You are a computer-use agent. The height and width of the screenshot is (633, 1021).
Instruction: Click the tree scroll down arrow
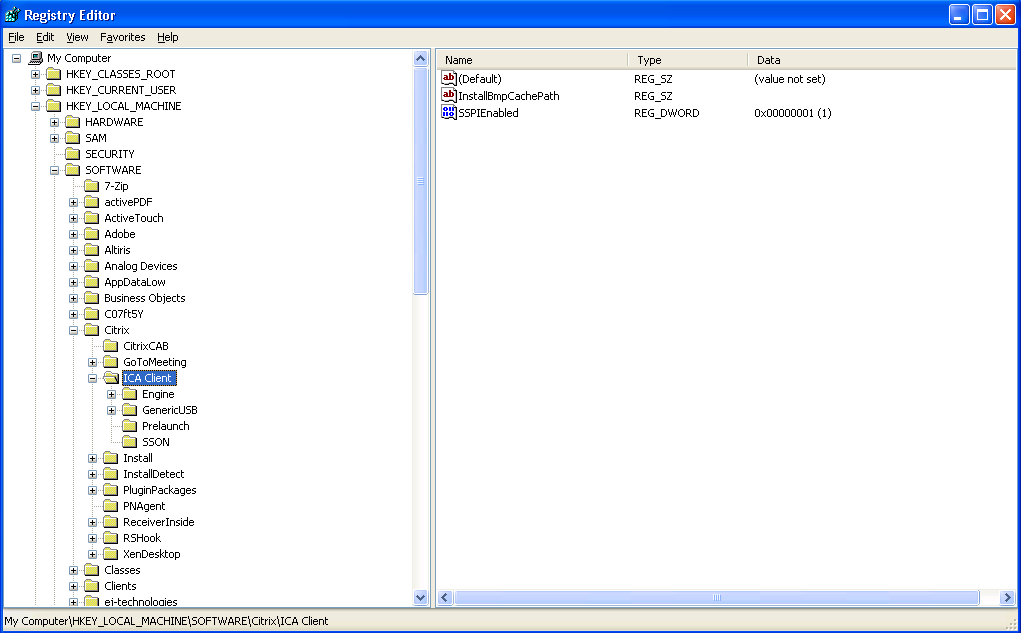tap(421, 597)
